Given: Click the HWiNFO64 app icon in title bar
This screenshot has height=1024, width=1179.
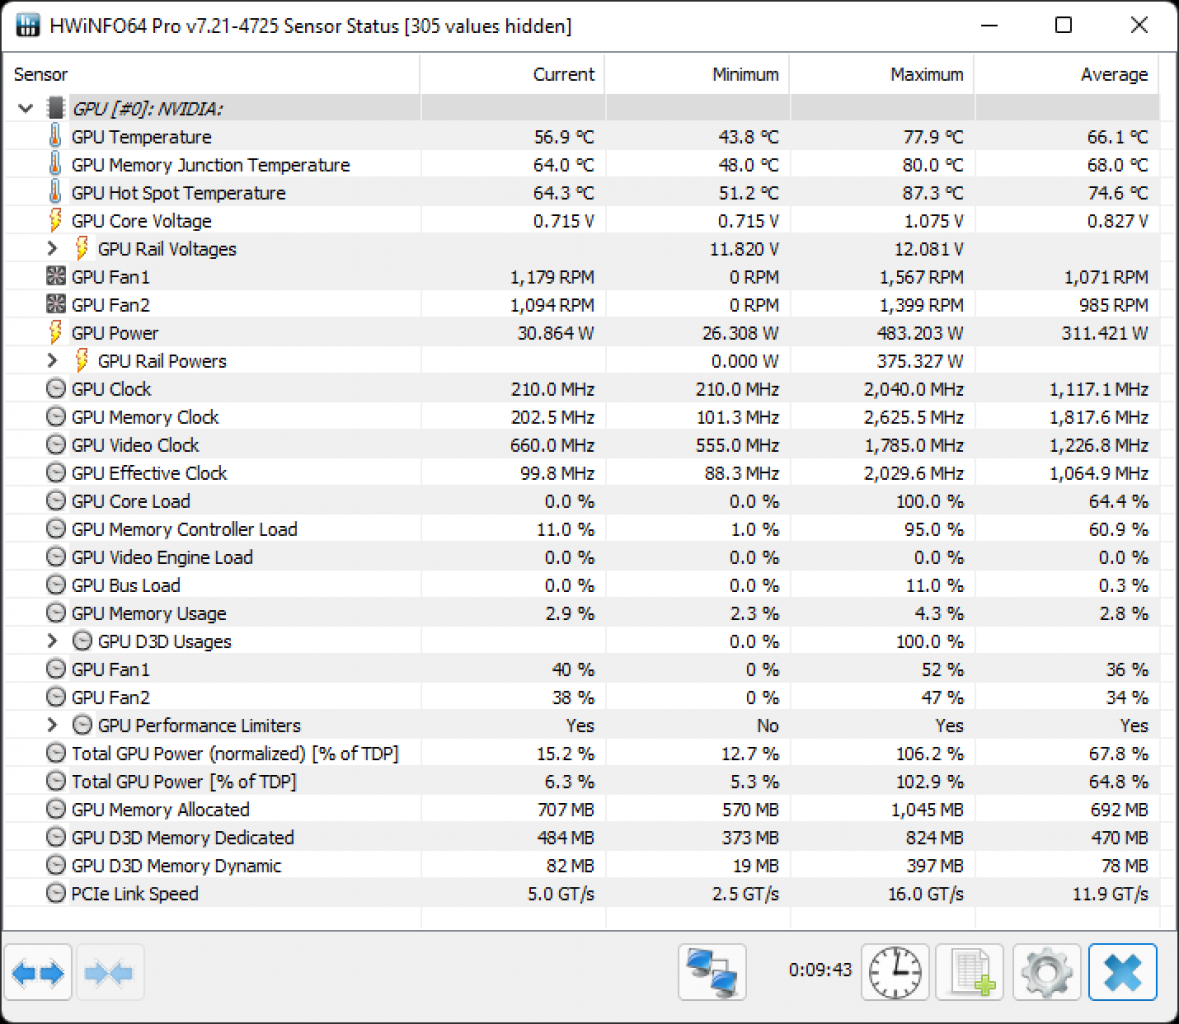Looking at the screenshot, I should point(27,26).
